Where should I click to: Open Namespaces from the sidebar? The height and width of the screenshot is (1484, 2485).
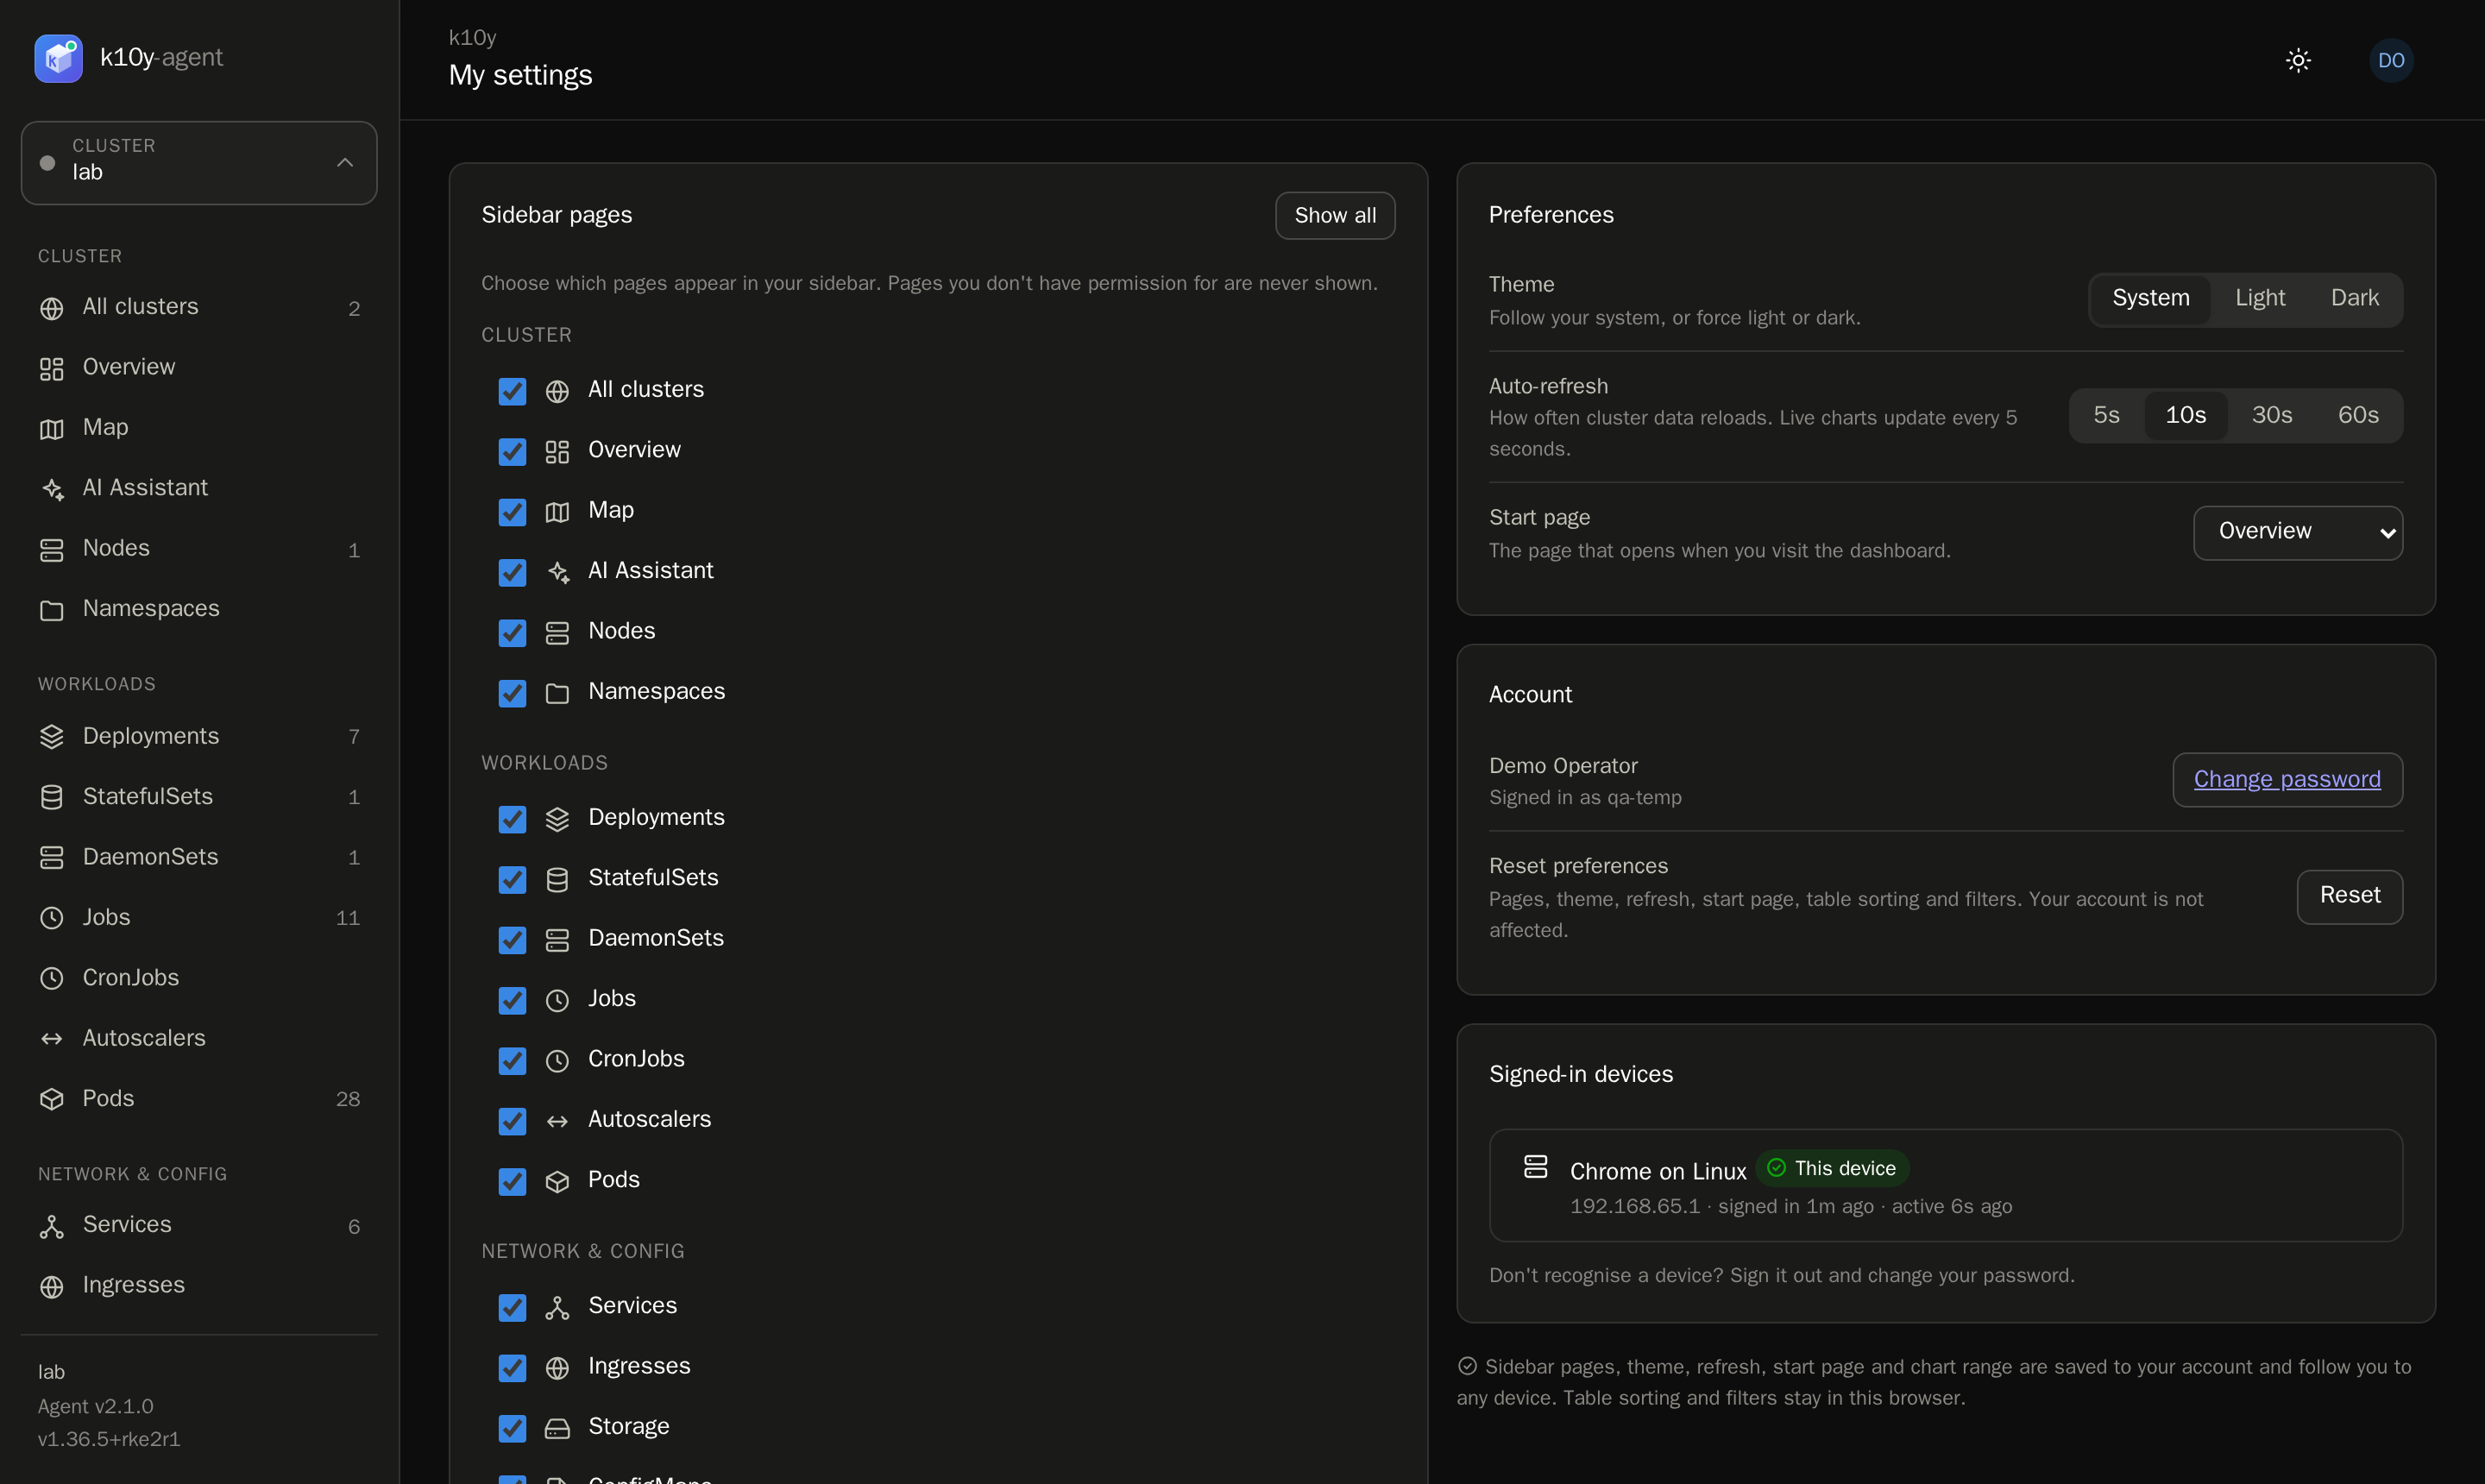click(199, 609)
